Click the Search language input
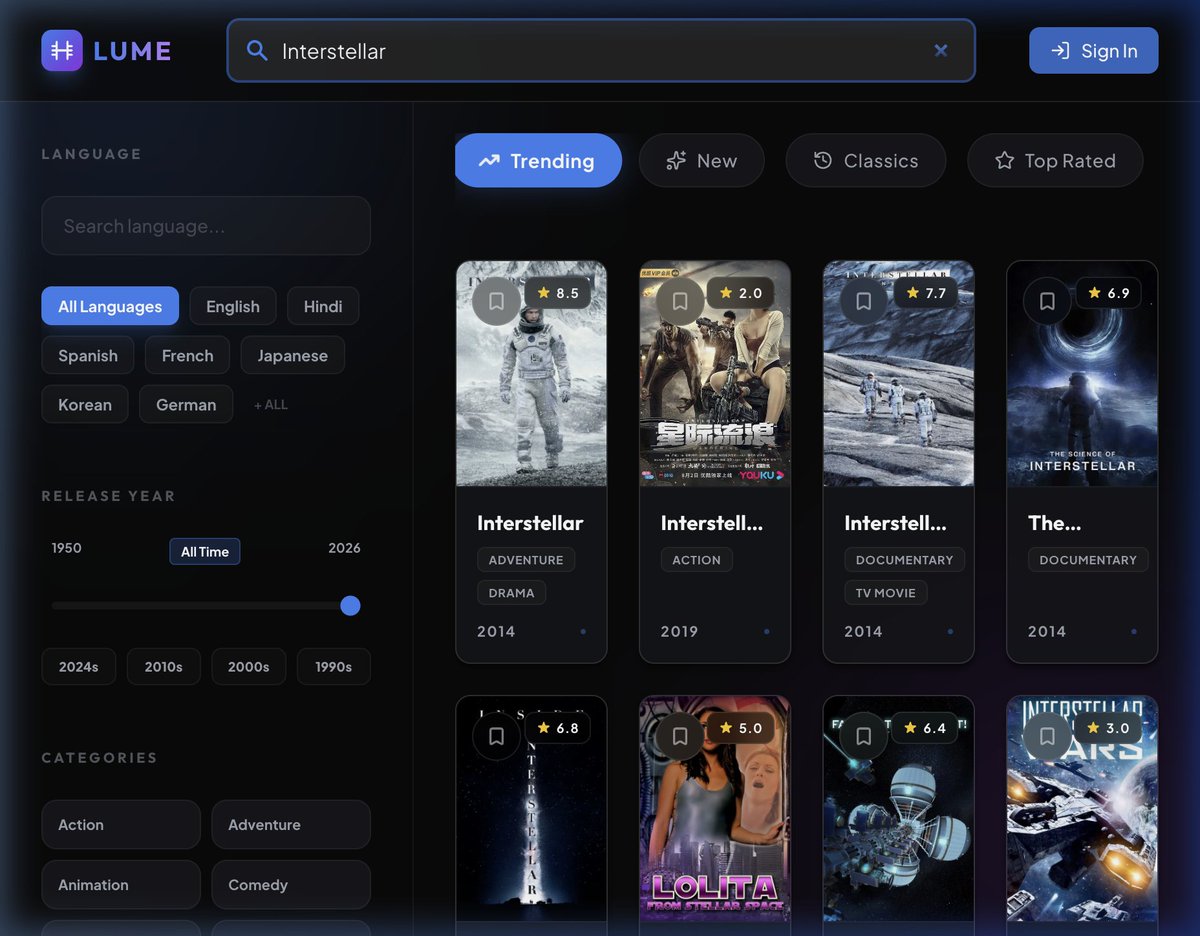Screen dimensions: 1200x936 pos(206,226)
